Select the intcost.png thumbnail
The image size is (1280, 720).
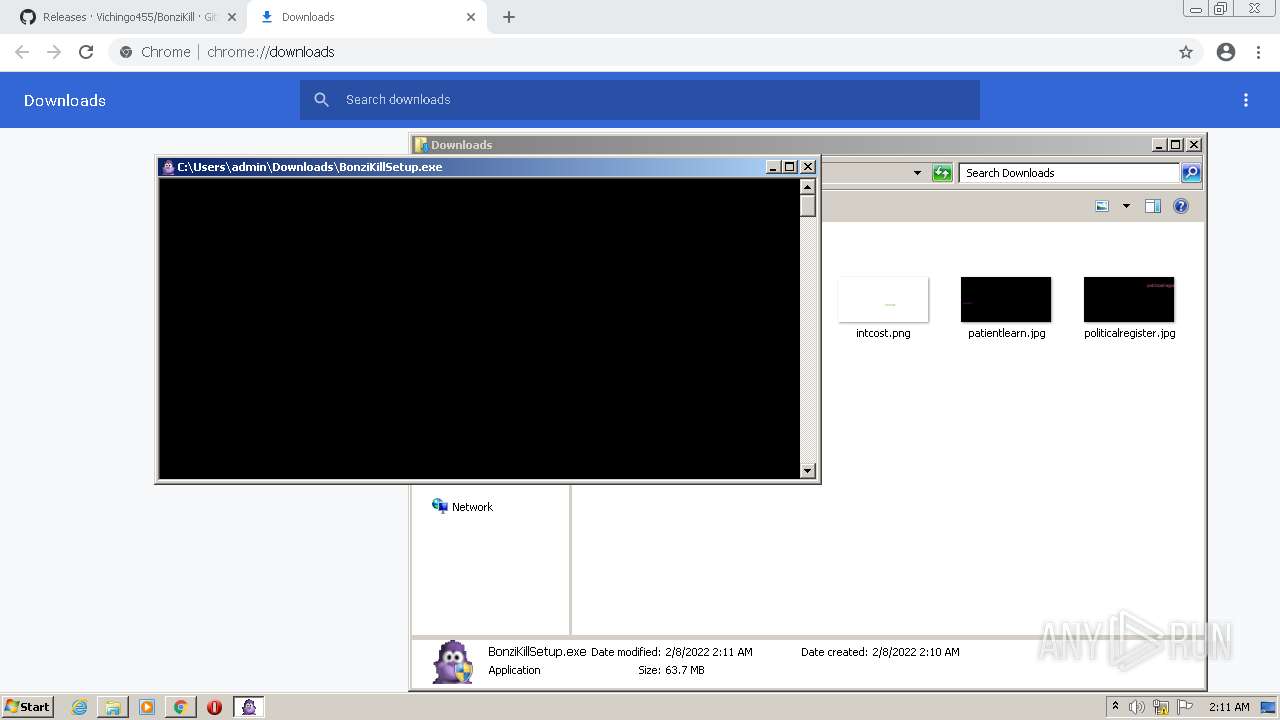pyautogui.click(x=883, y=299)
